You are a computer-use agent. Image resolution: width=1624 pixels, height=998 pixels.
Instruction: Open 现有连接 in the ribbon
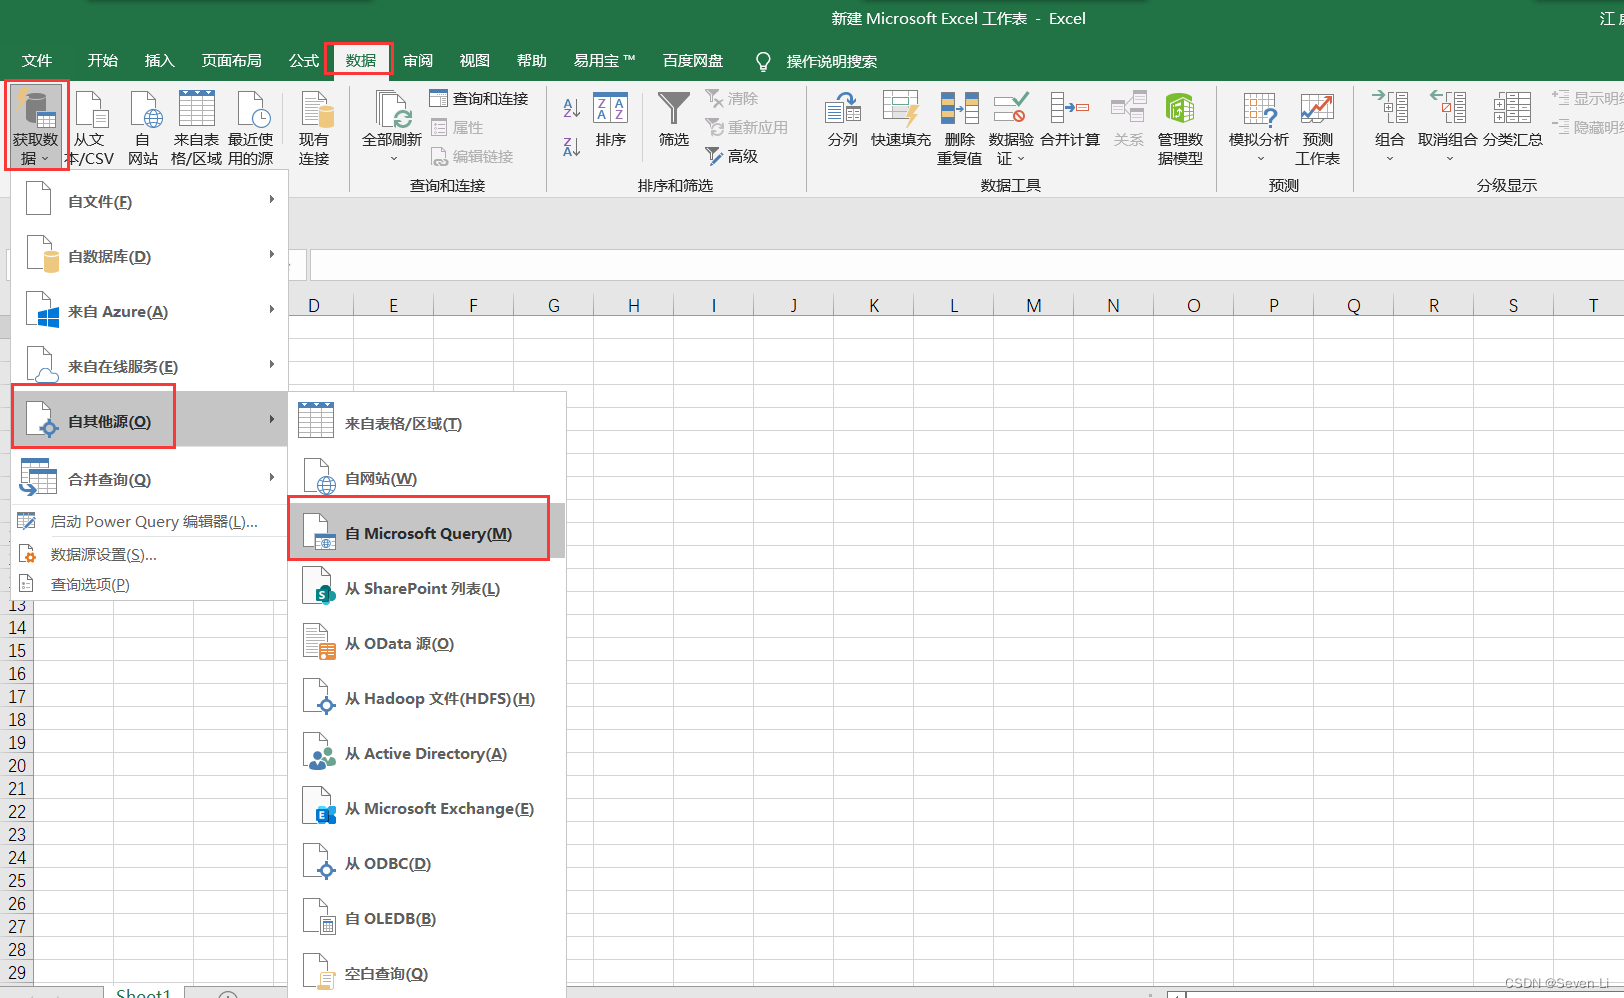314,127
